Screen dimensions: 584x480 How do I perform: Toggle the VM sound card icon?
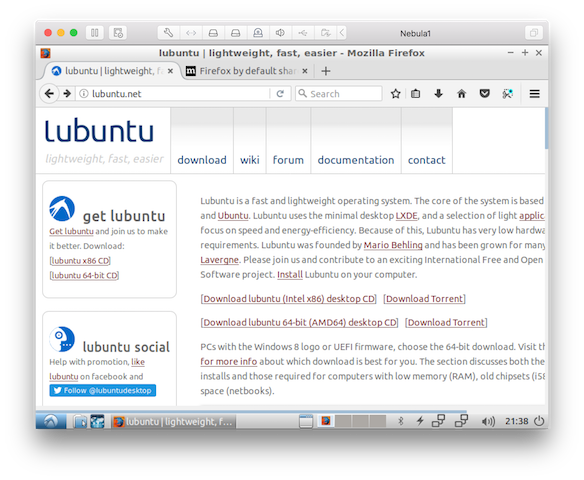[x=280, y=33]
